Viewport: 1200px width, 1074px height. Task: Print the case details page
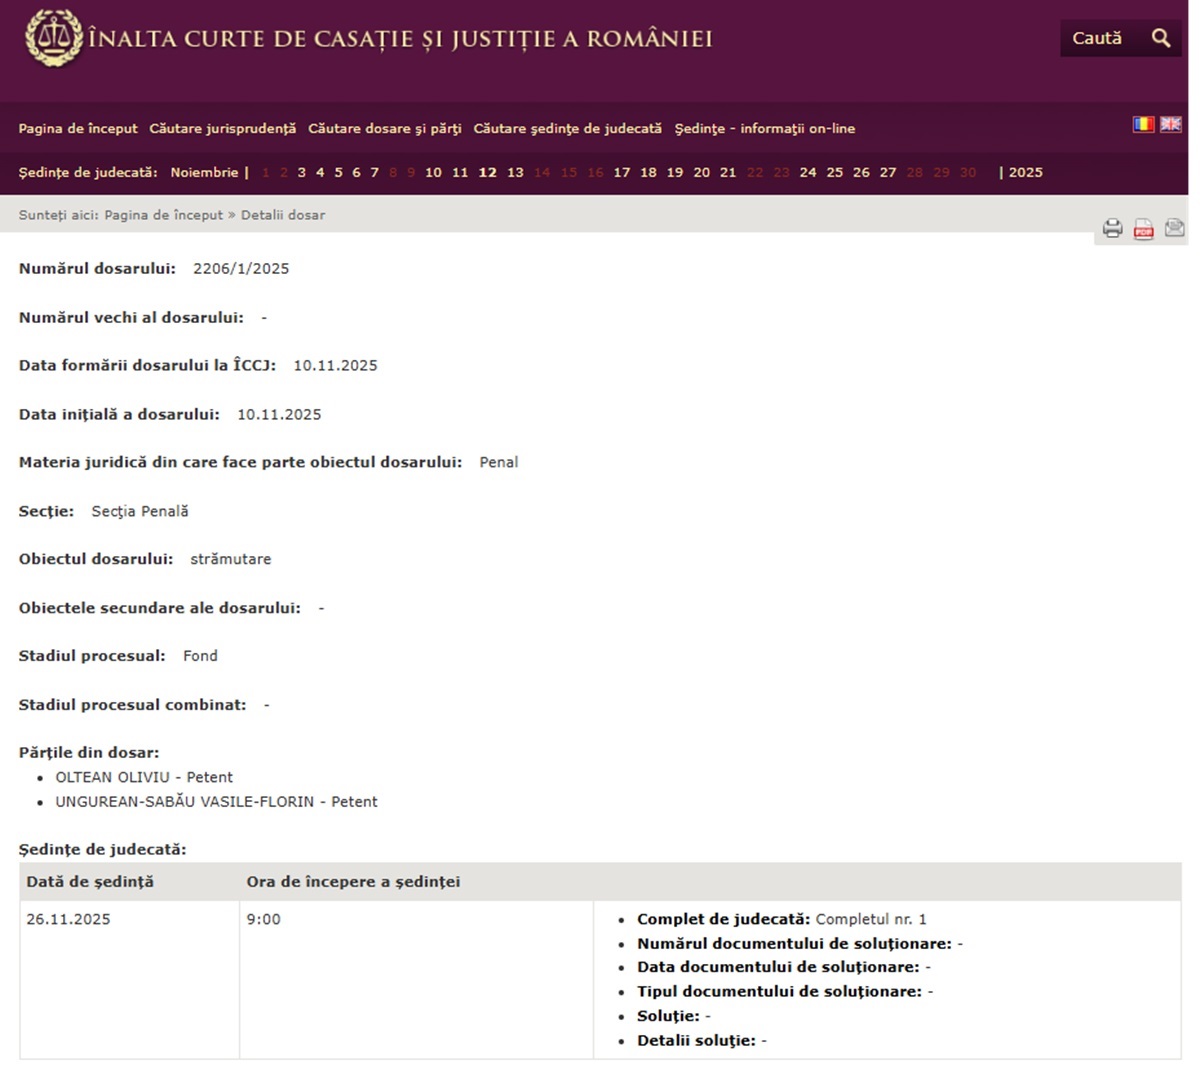(1112, 229)
